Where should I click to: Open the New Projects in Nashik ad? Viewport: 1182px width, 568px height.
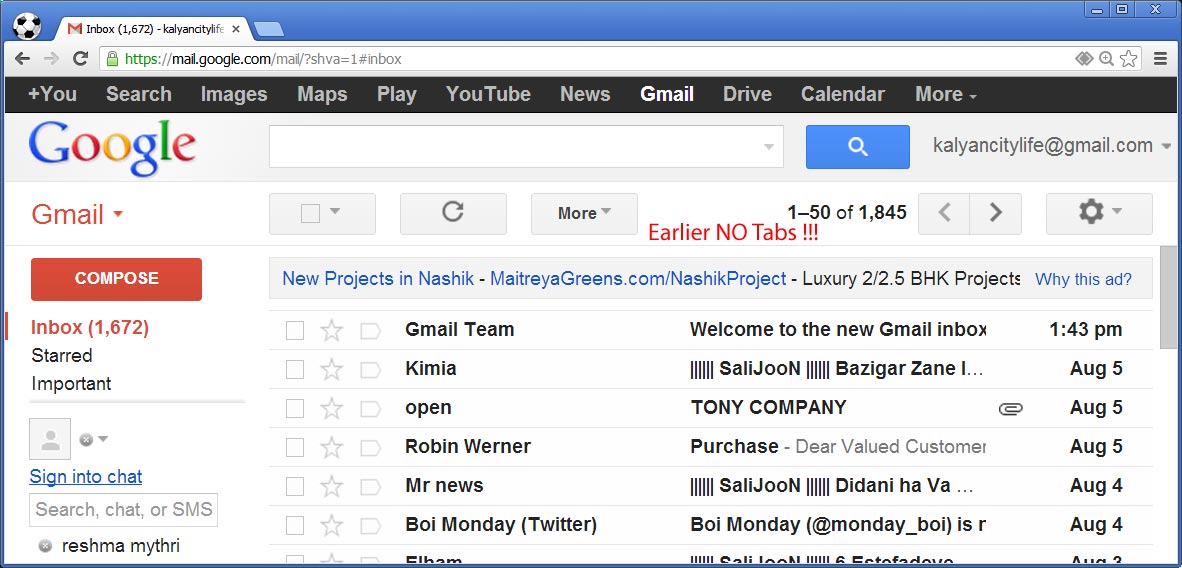(x=378, y=279)
